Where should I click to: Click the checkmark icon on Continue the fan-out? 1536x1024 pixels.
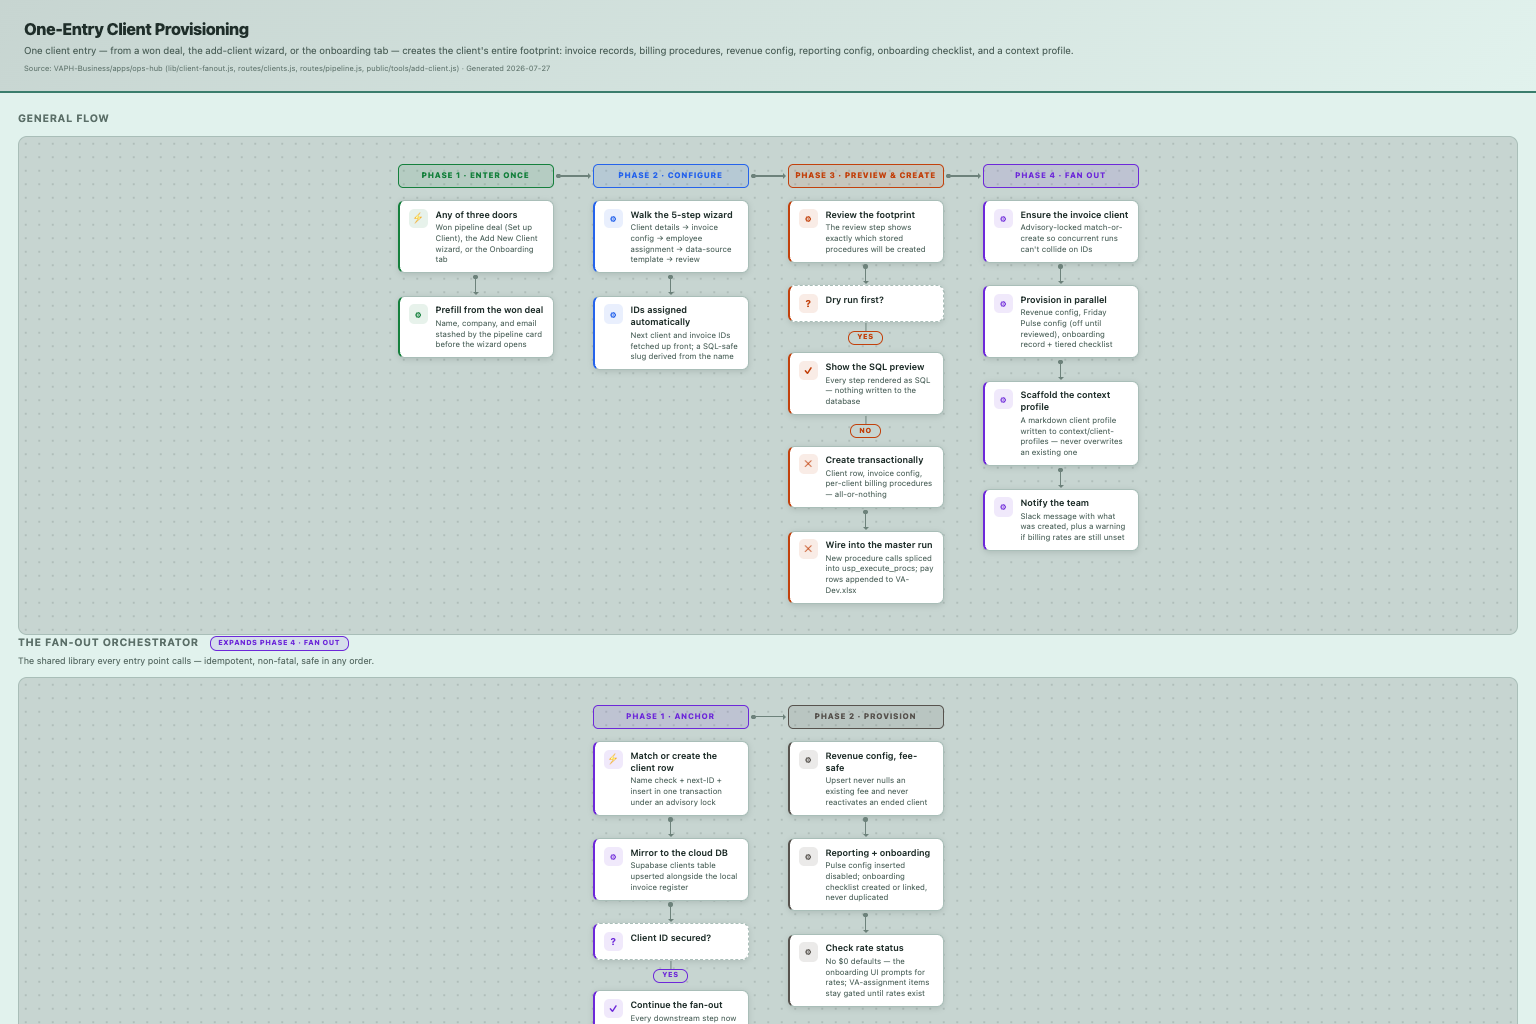[x=613, y=1008]
